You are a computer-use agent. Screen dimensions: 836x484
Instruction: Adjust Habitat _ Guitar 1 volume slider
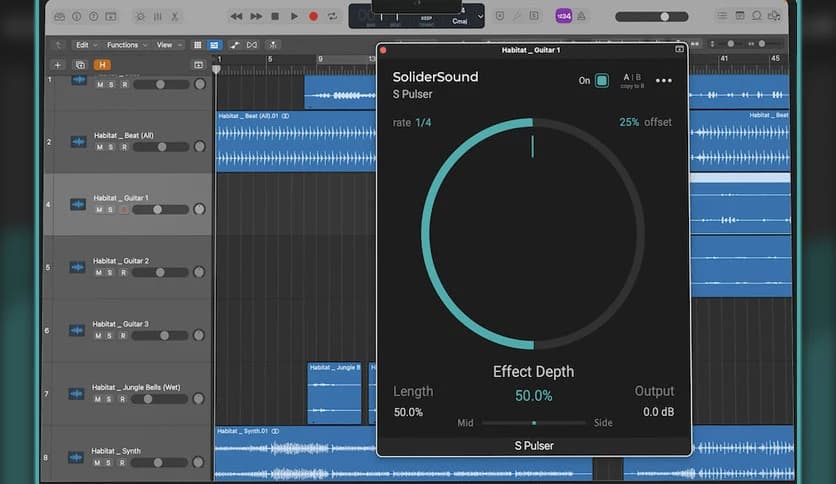160,209
